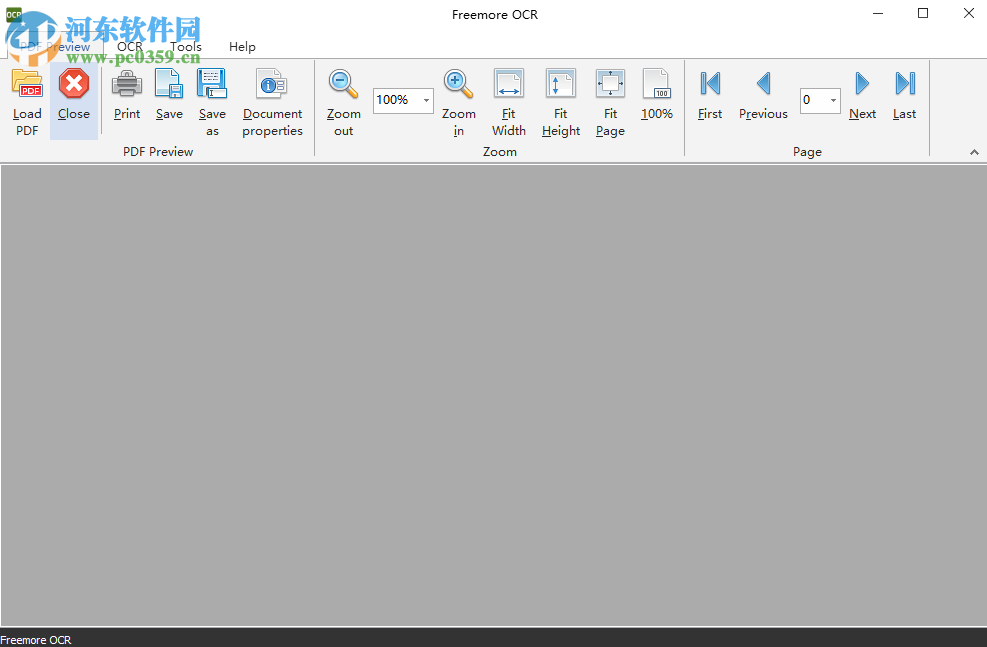Open the zoom percentage dropdown arrow
This screenshot has height=647, width=987.
426,100
